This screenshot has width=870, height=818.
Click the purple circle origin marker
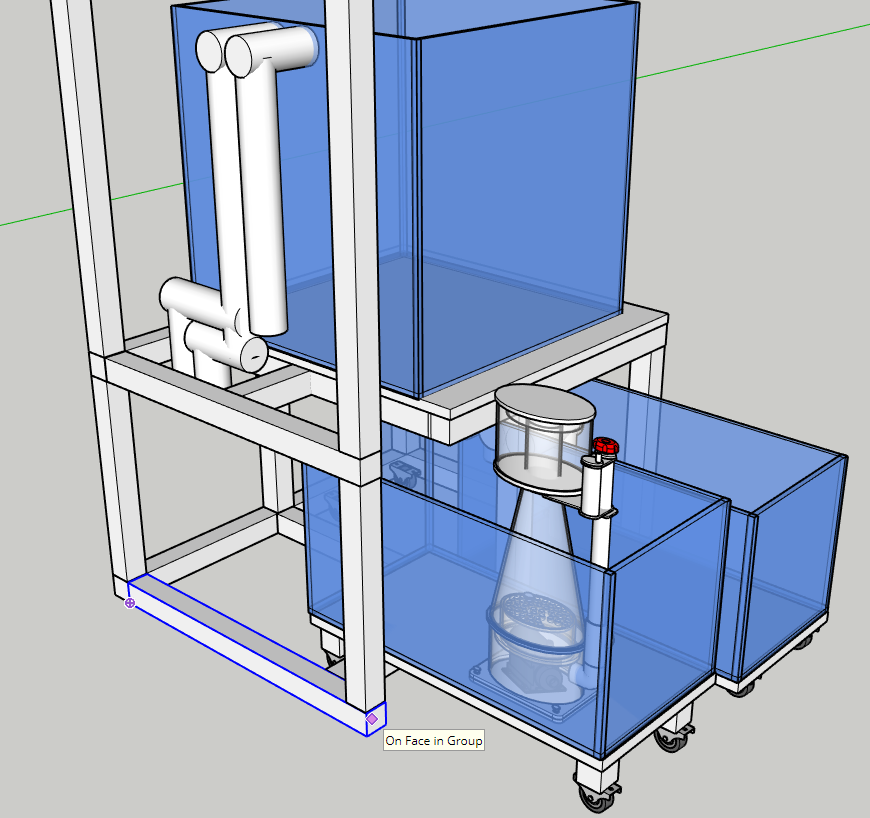[130, 603]
